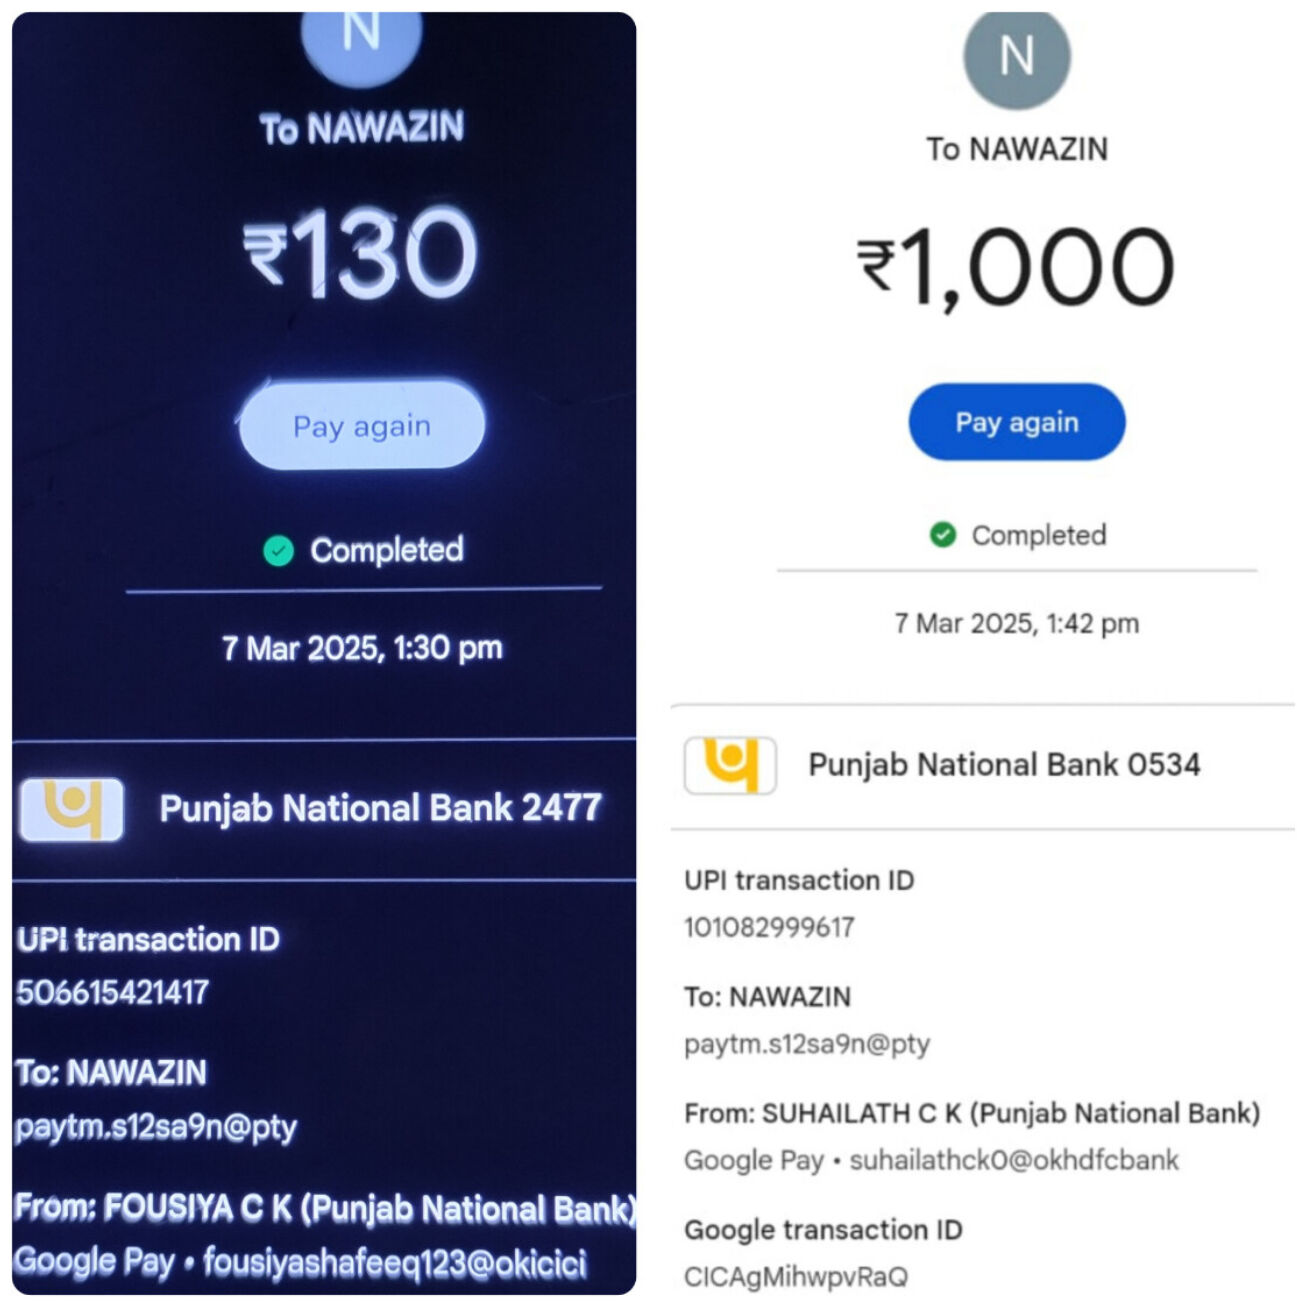
Task: Click green Completed checkmark on light receipt
Action: pos(942,535)
